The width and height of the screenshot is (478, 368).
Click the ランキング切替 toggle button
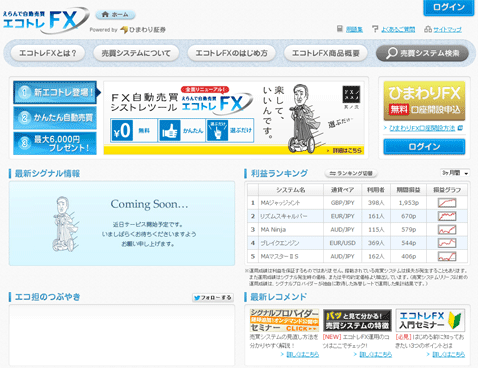pos(351,173)
